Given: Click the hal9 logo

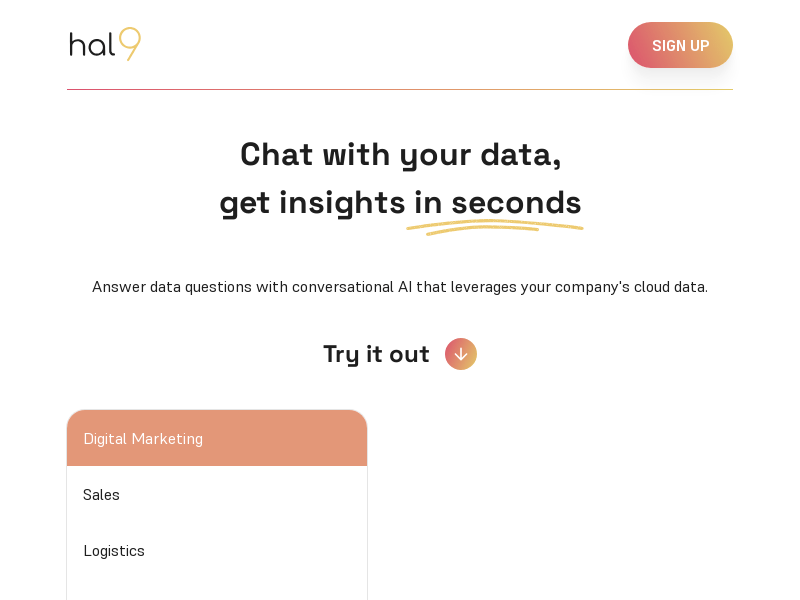Looking at the screenshot, I should (x=105, y=44).
